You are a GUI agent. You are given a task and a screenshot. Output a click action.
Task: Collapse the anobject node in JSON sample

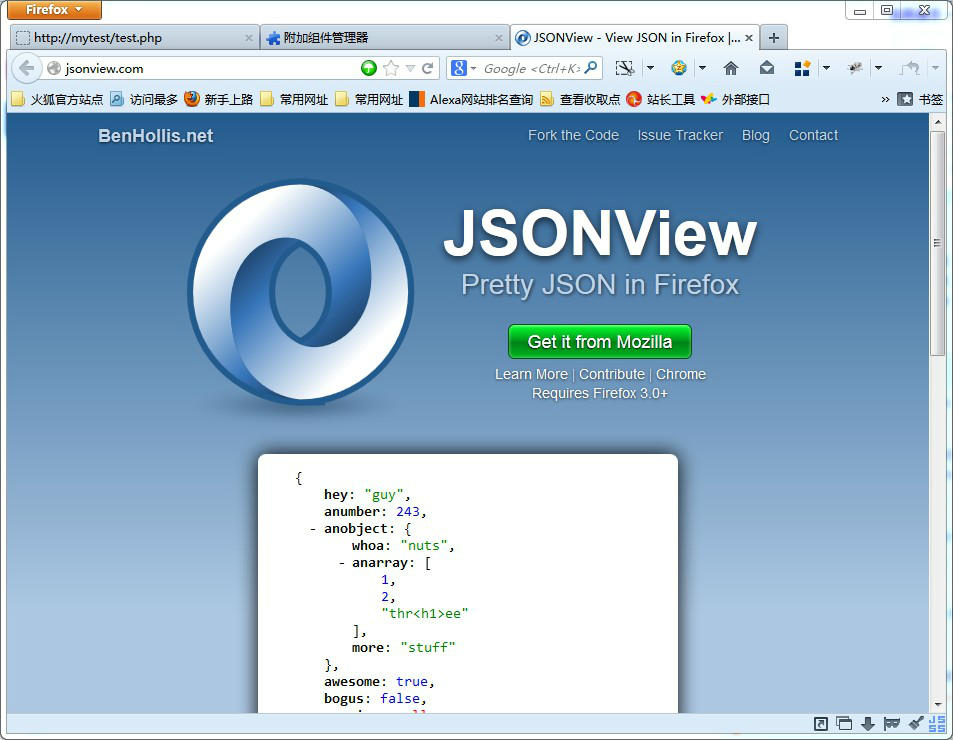312,529
